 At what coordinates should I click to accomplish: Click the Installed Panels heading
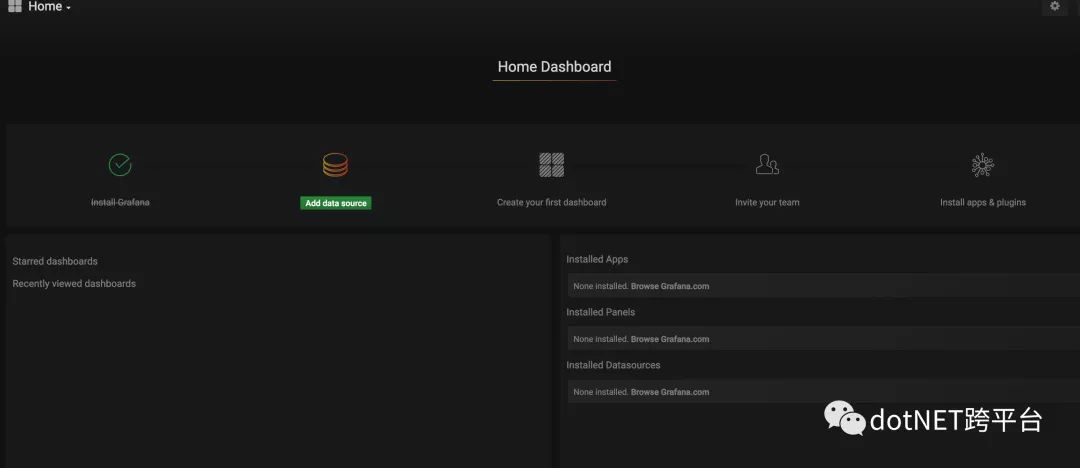[601, 312]
